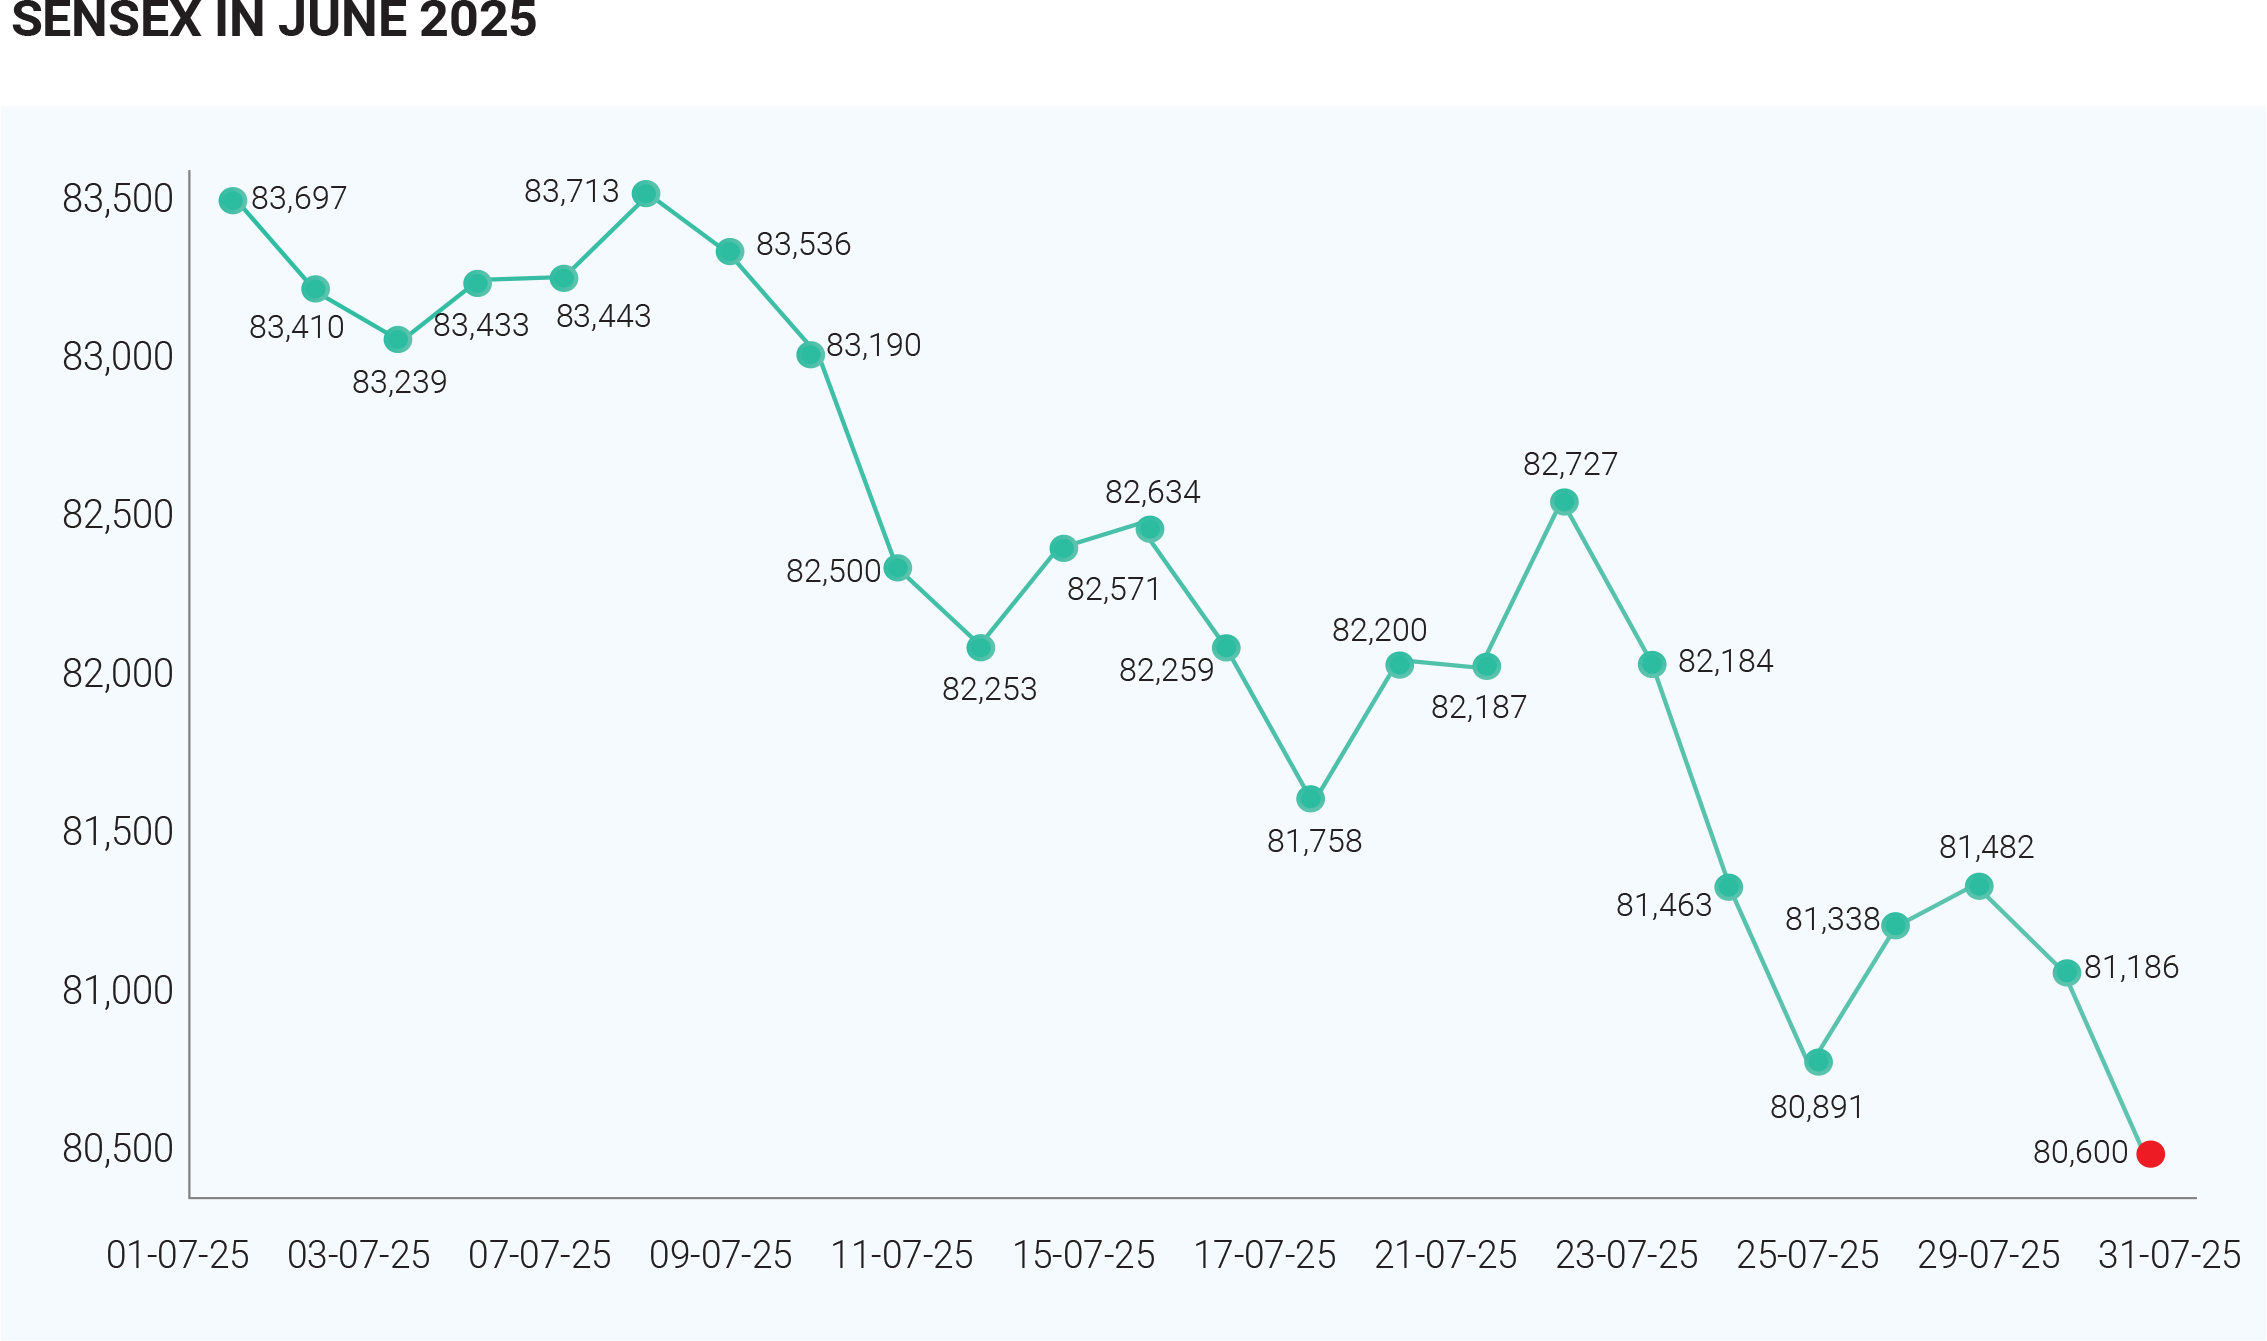Click the 81,482 data point marker
The width and height of the screenshot is (2267, 1341).
coord(1979,886)
